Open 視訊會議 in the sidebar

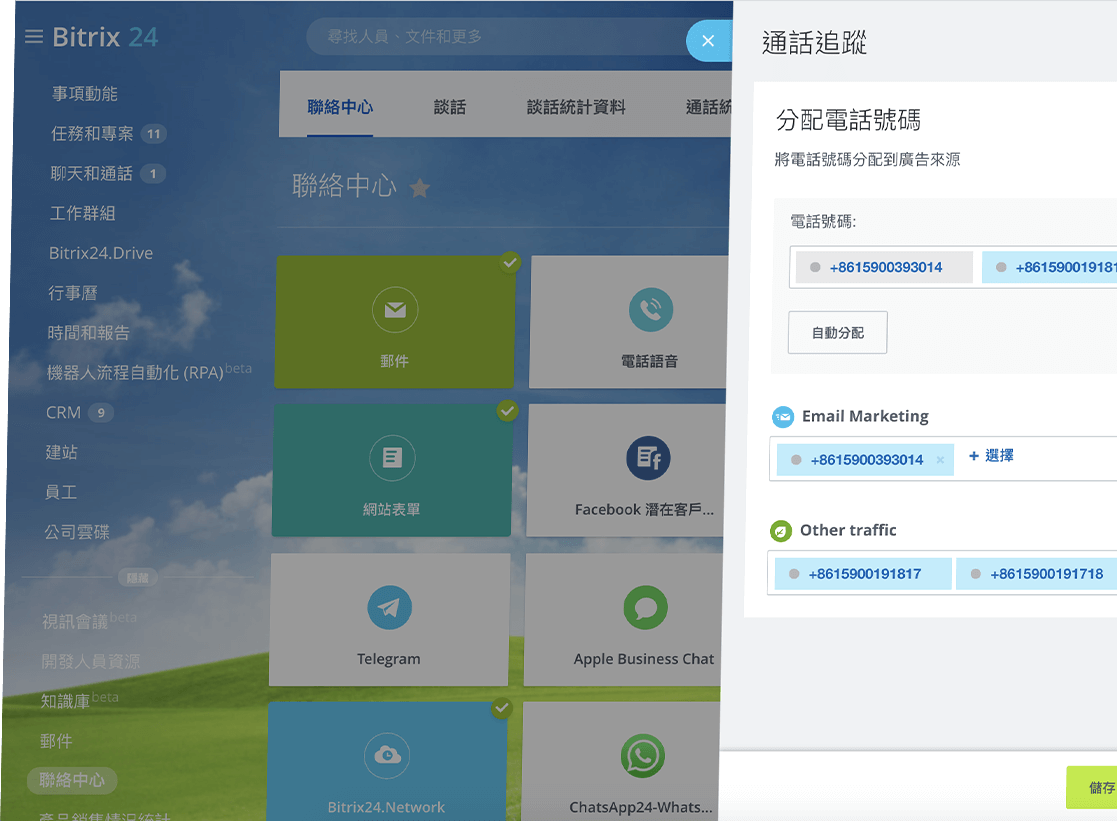tap(75, 621)
